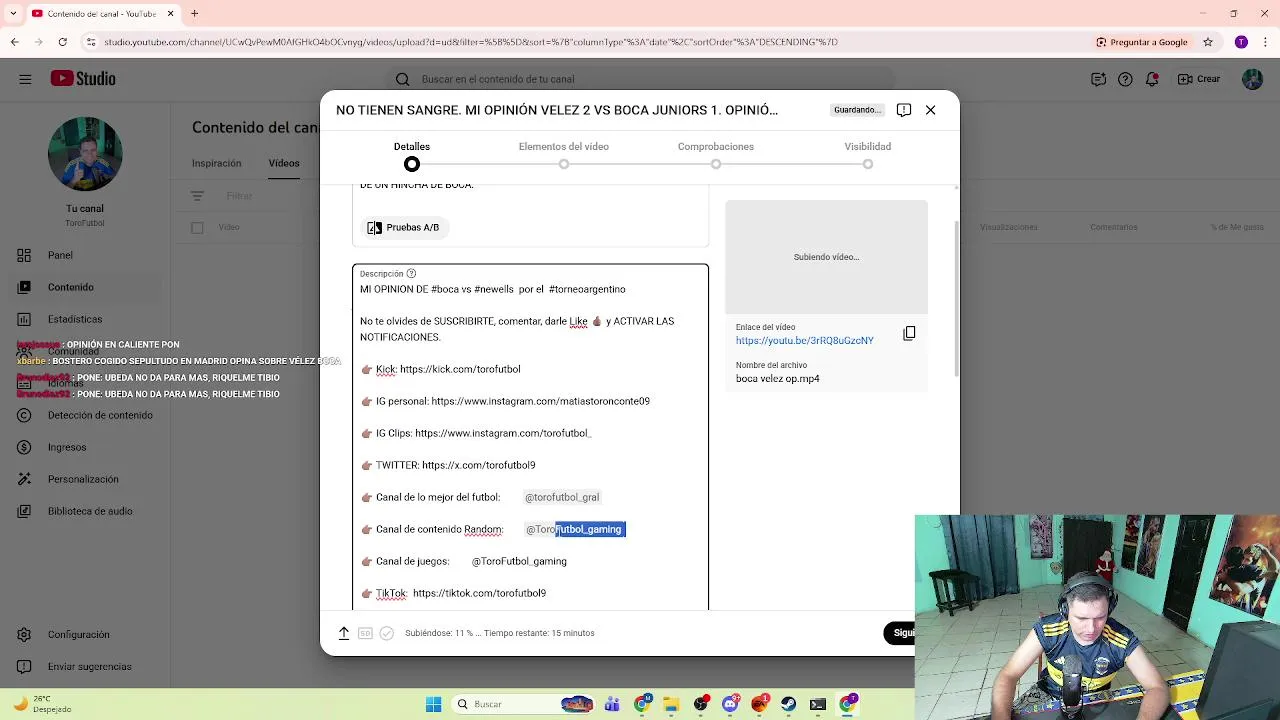Click the browser Back arrow
Viewport: 1280px width, 720px height.
click(14, 42)
